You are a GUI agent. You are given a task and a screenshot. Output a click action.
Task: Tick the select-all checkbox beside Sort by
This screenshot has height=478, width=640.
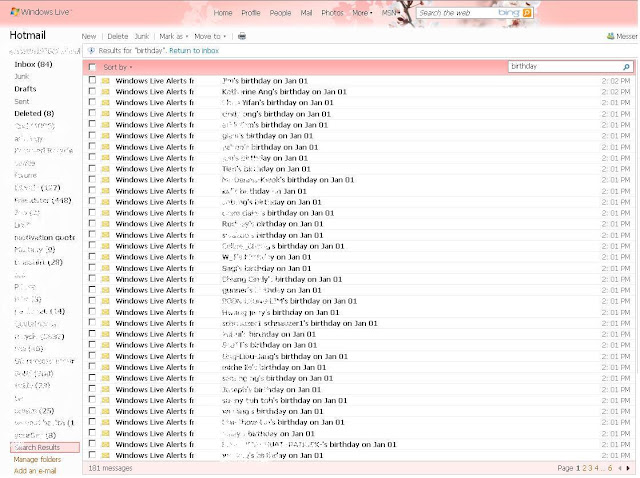[x=92, y=67]
